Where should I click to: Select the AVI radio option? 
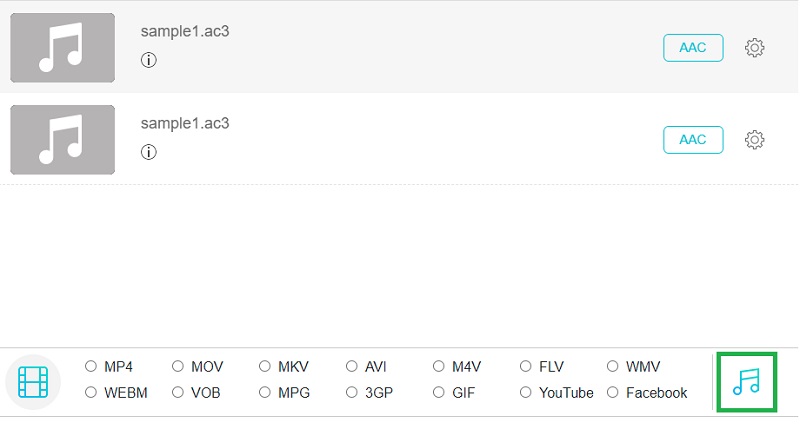[x=352, y=367]
